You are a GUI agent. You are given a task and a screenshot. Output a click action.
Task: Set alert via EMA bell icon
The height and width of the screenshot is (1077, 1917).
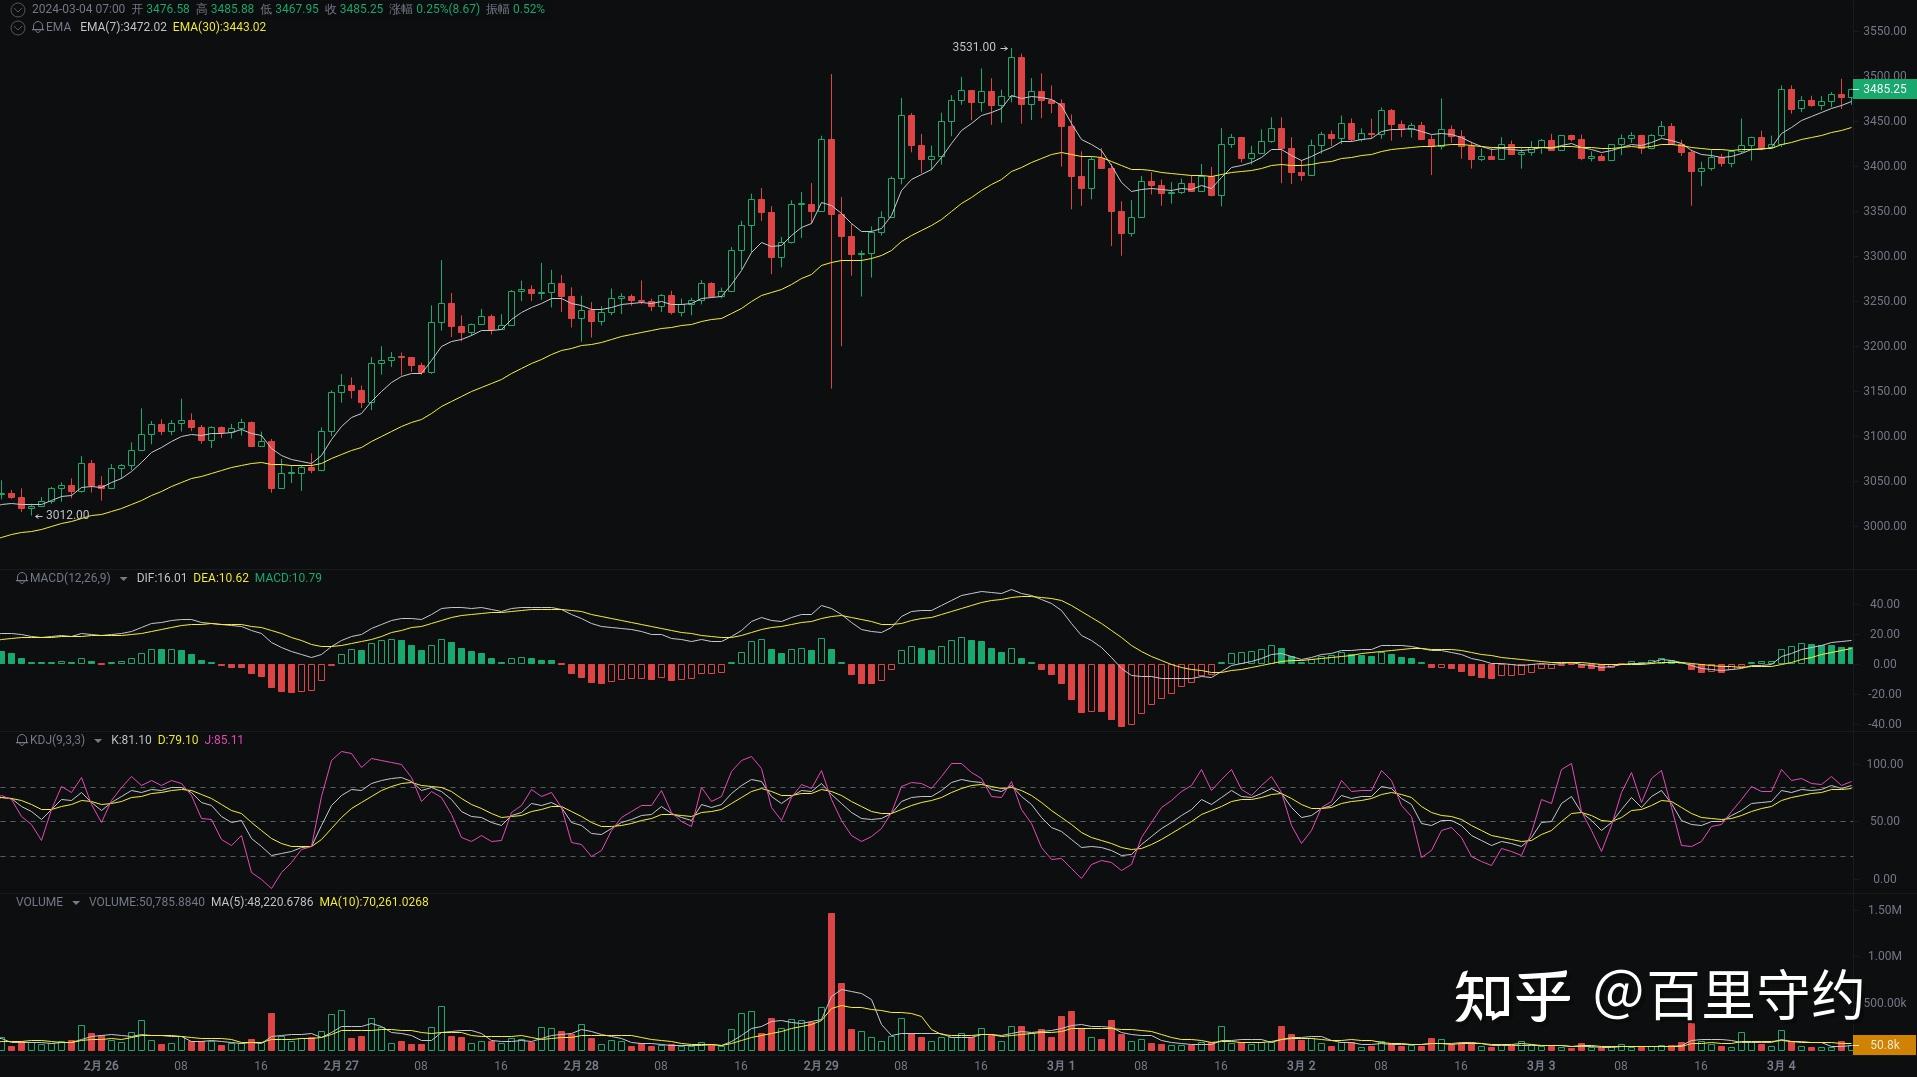pos(38,27)
